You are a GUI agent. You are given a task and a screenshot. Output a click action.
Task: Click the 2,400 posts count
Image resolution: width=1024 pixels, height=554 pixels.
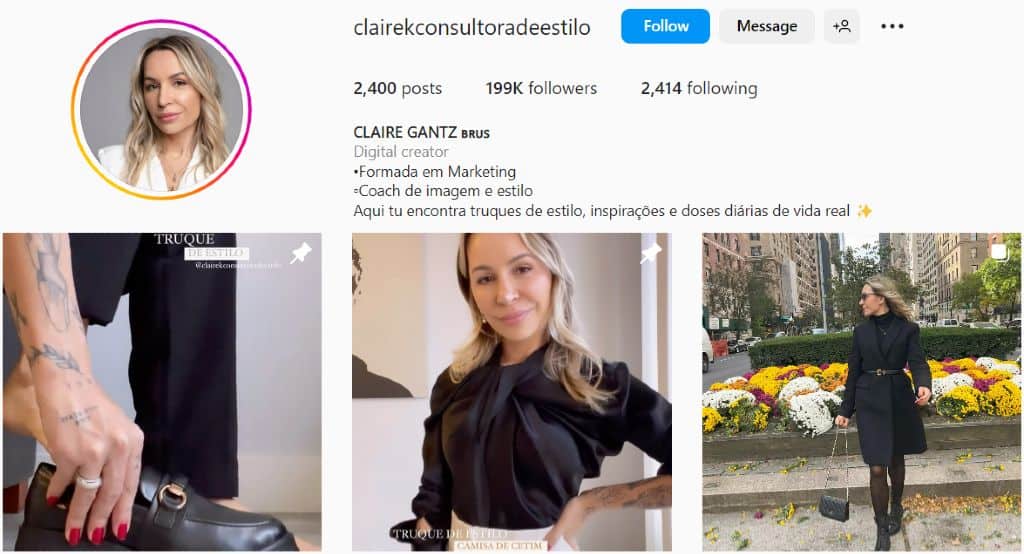click(397, 88)
